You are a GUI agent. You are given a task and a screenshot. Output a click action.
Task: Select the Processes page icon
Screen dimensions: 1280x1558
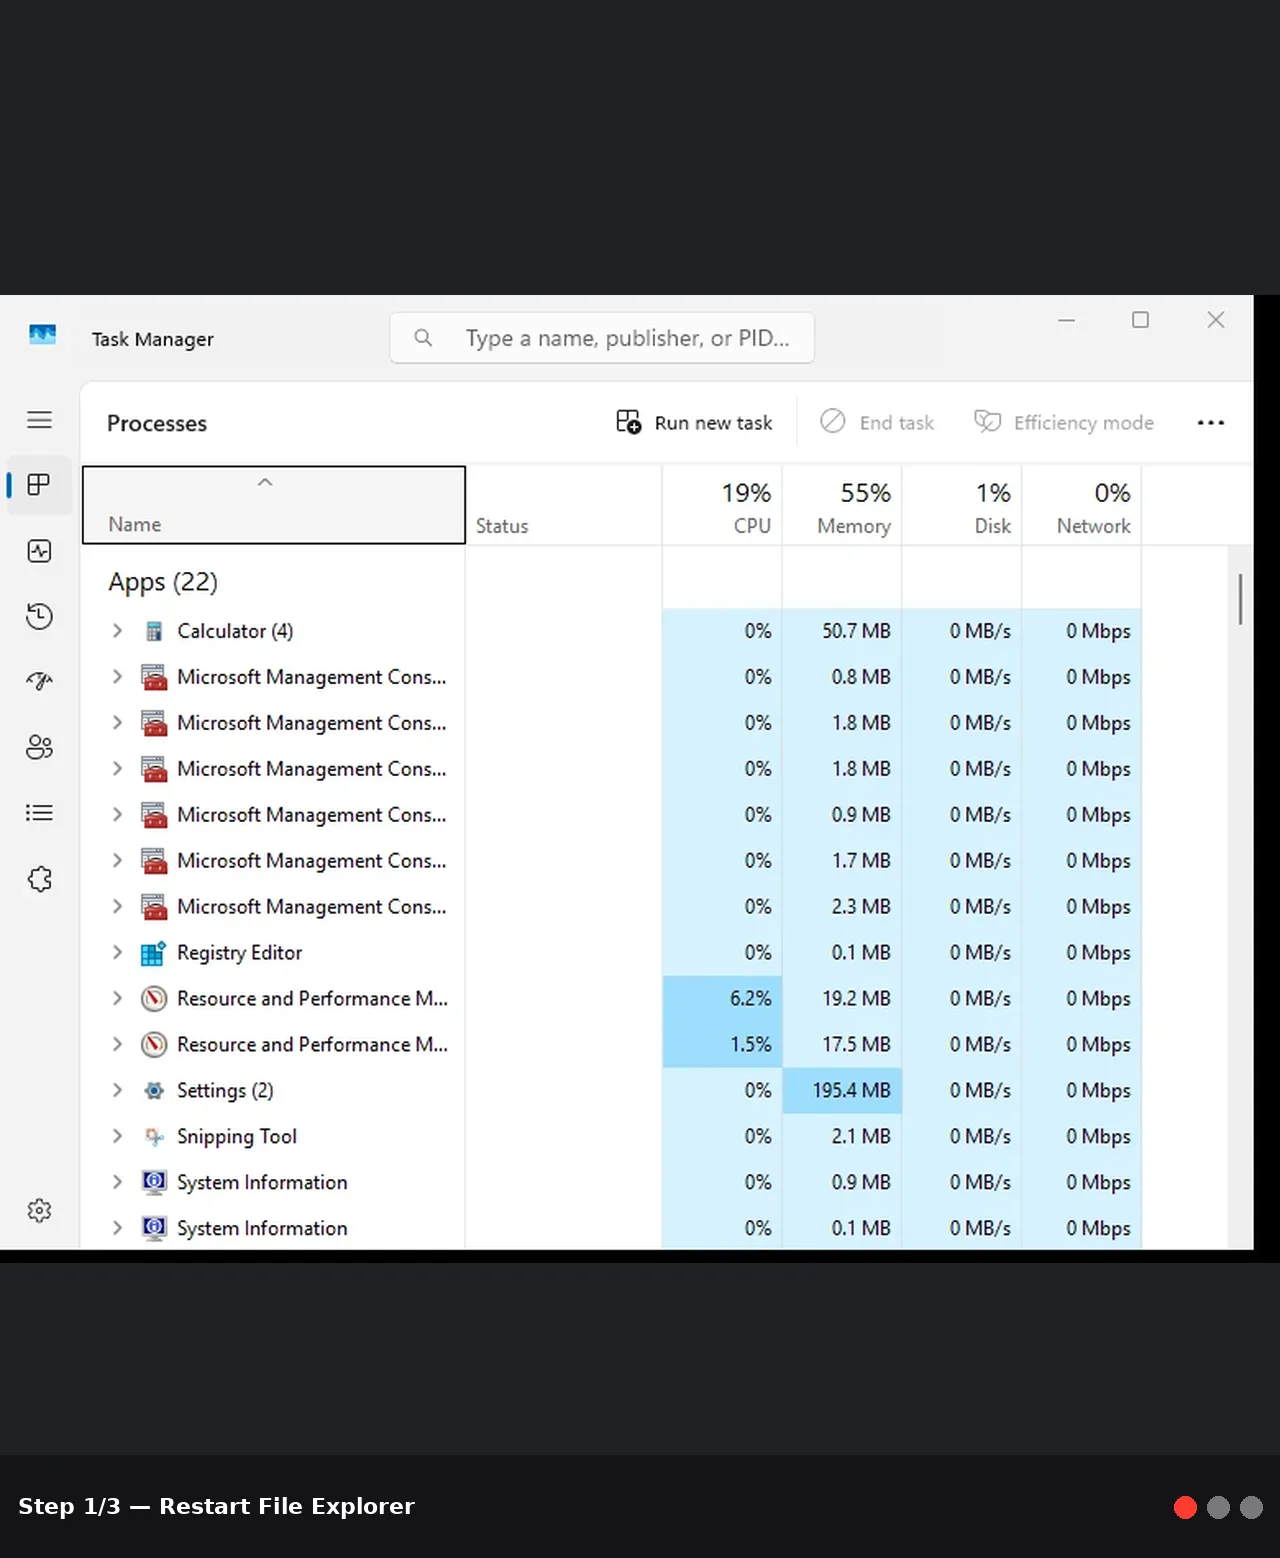(x=39, y=485)
